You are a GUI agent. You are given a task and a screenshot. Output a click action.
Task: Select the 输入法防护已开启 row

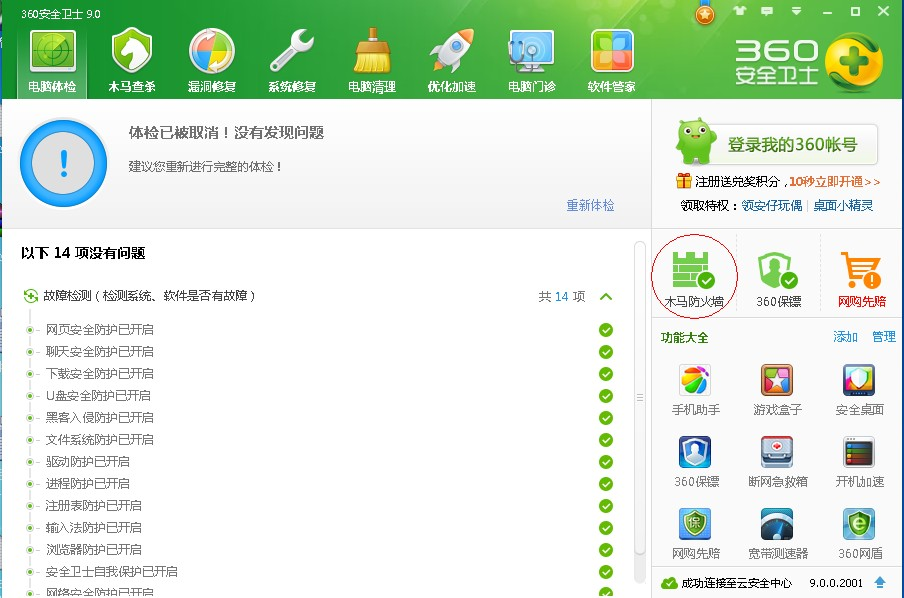[320, 528]
